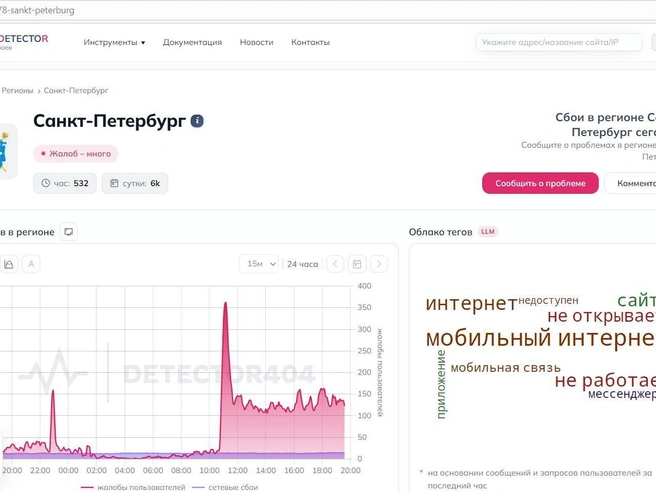Screen dimensions: 656x493
Task: Go to Документация page
Action: (192, 42)
